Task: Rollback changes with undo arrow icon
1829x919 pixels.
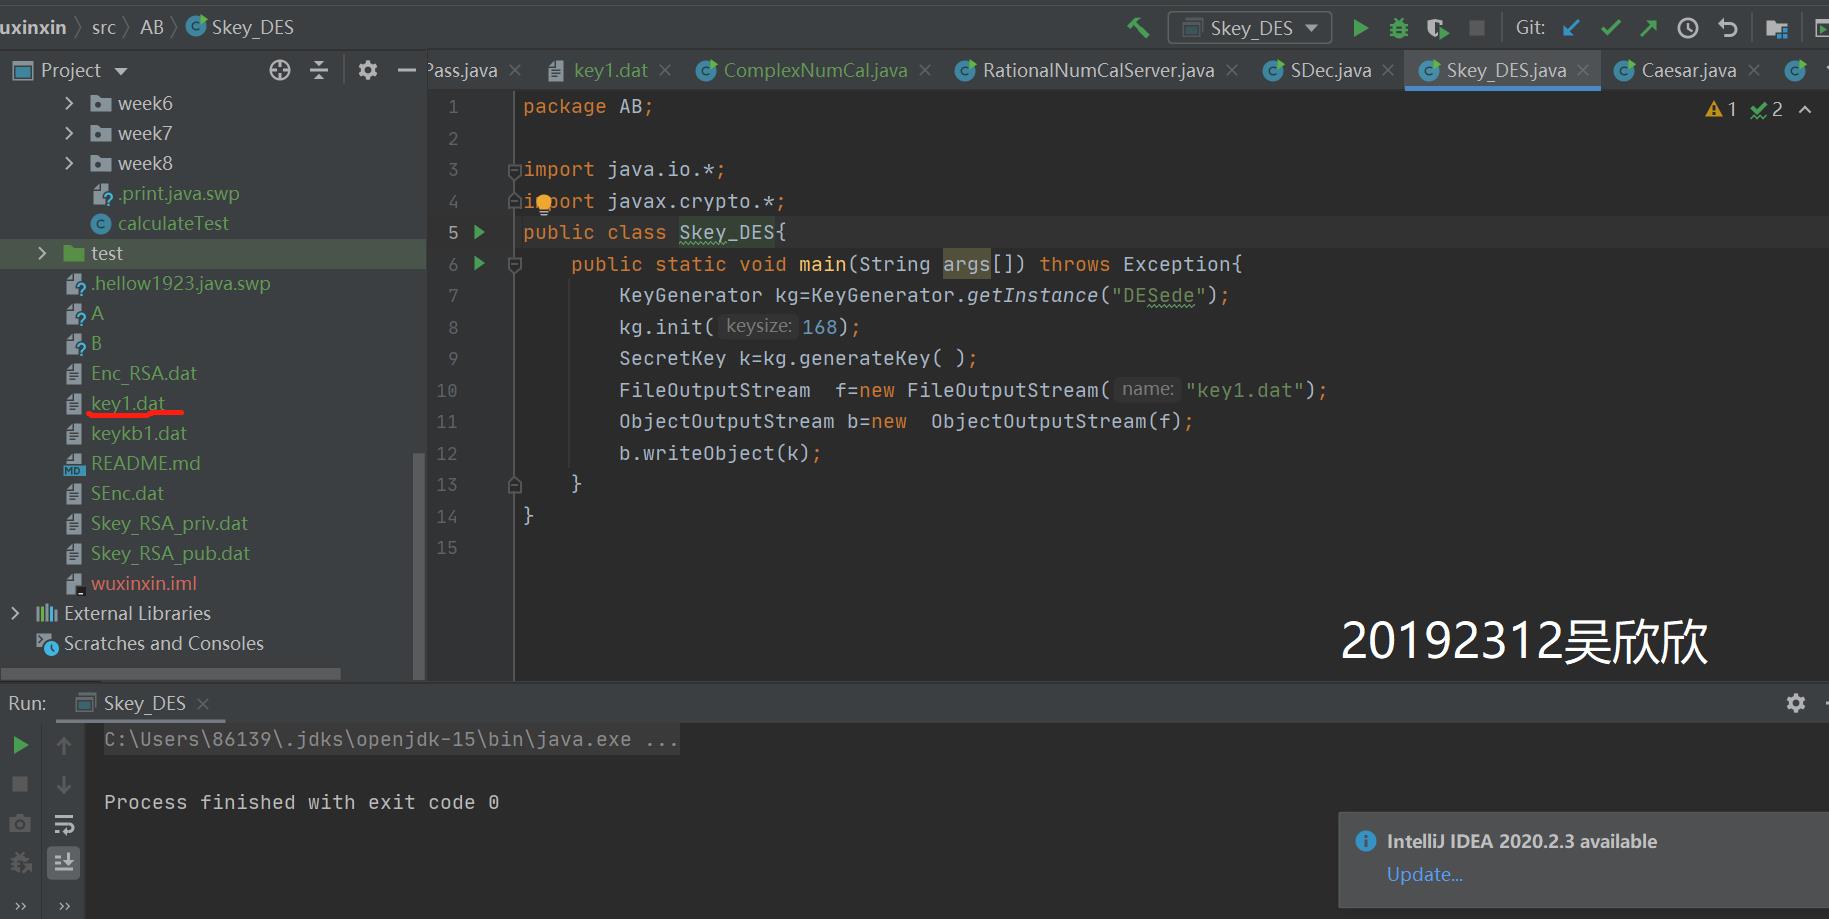Action: 1727,28
